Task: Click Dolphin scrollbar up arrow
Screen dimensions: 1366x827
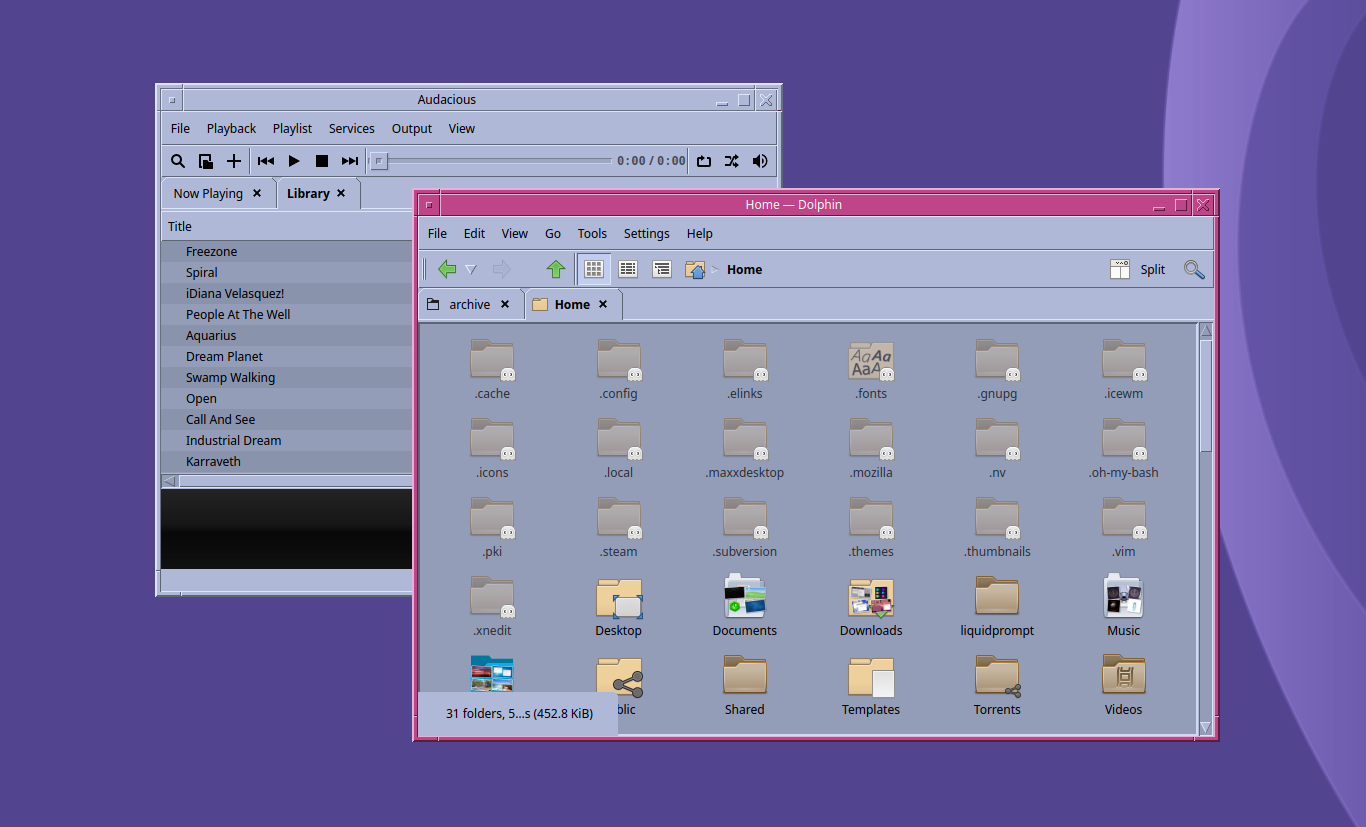Action: coord(1205,331)
